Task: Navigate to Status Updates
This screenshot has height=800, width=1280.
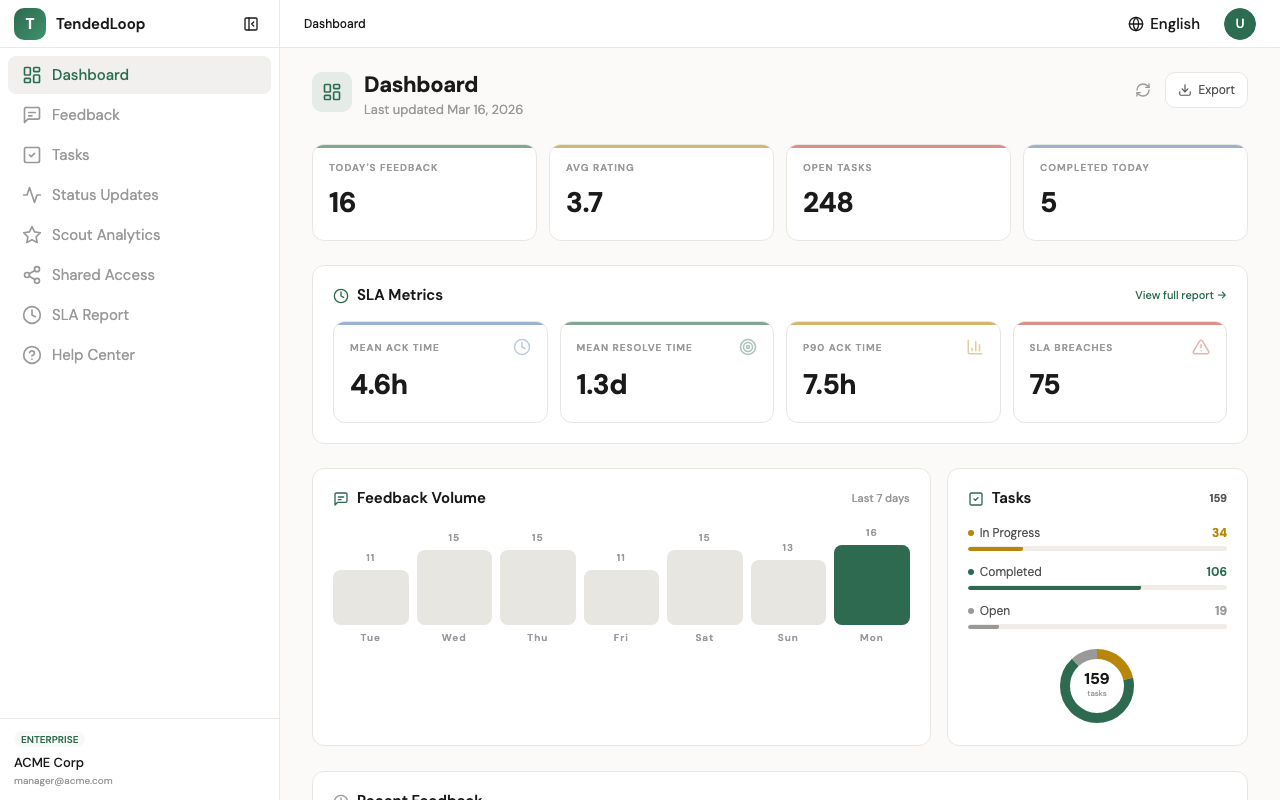Action: [104, 194]
